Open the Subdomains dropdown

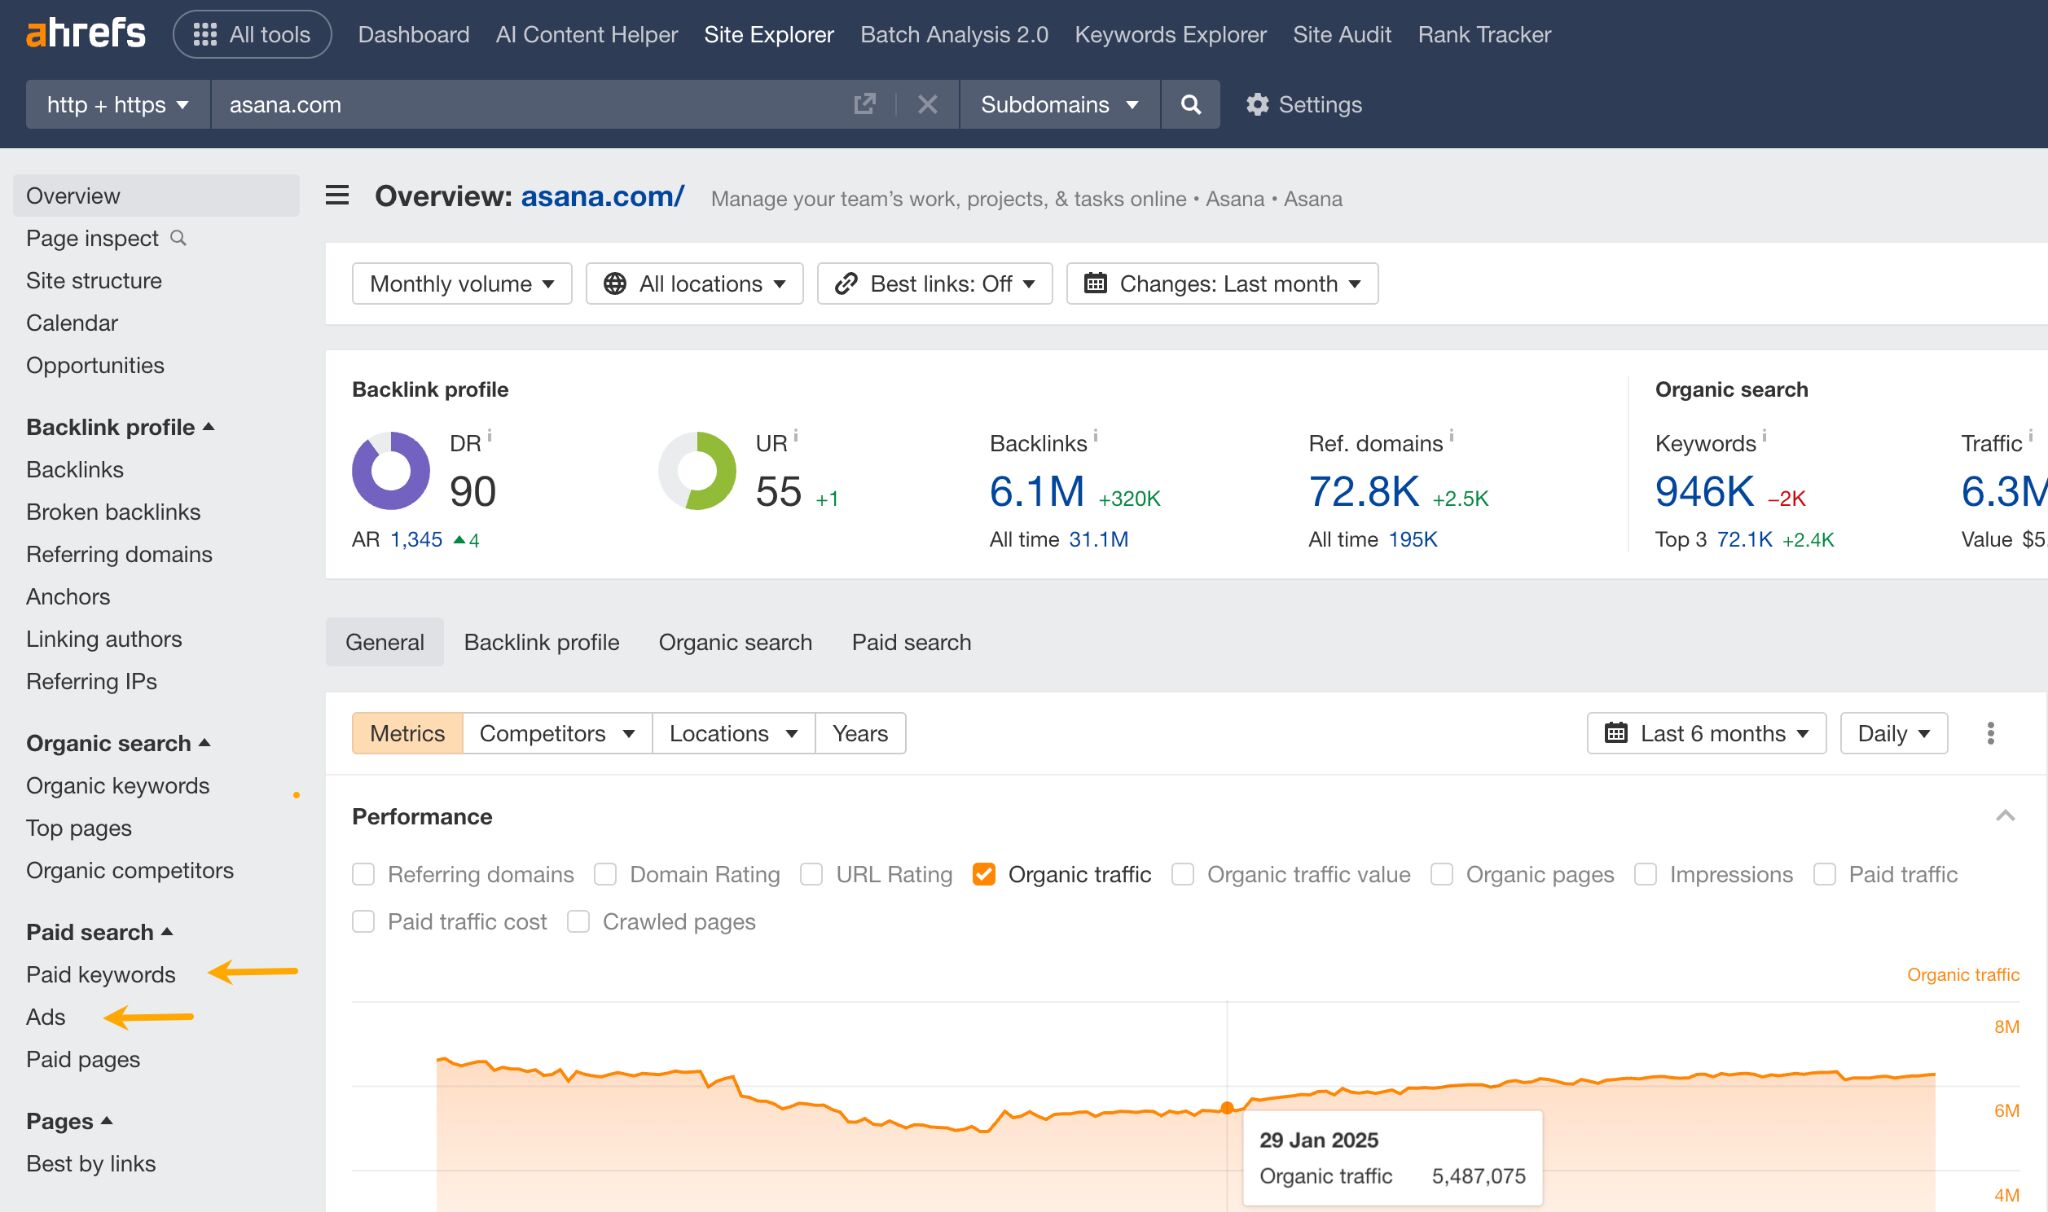pyautogui.click(x=1058, y=104)
